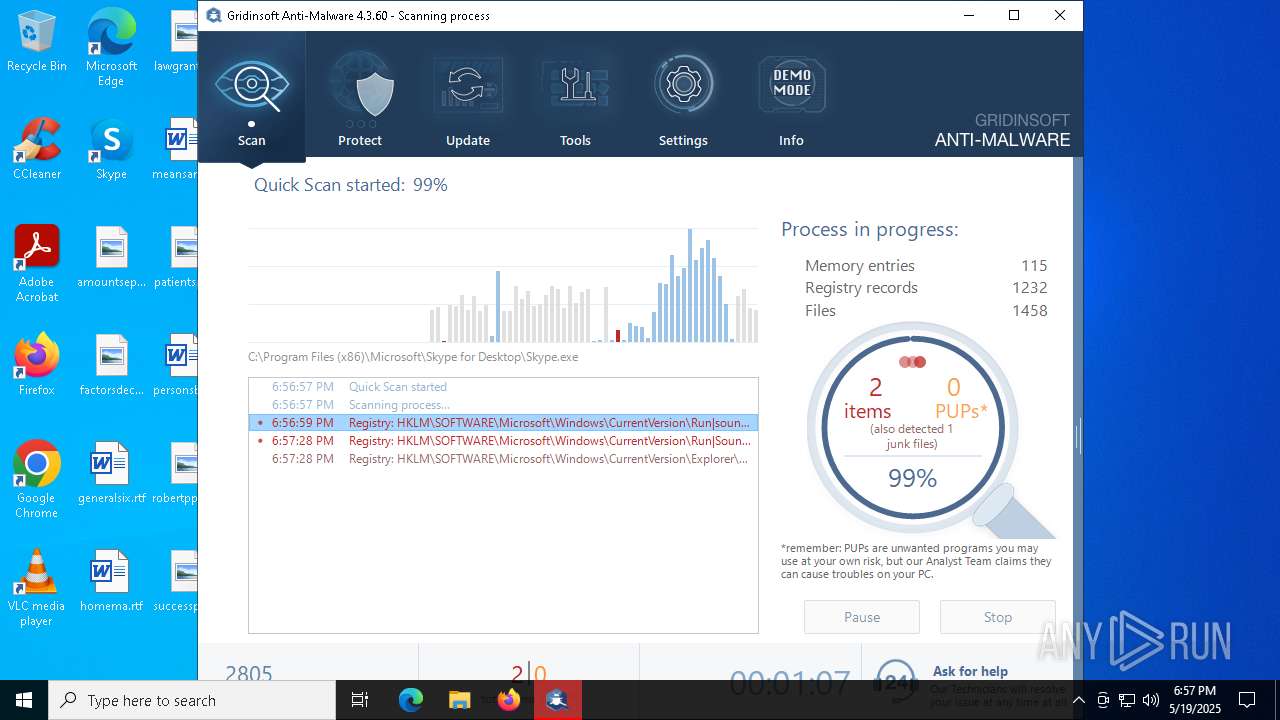Click the Scan tab label
This screenshot has height=720, width=1280.
click(x=252, y=141)
